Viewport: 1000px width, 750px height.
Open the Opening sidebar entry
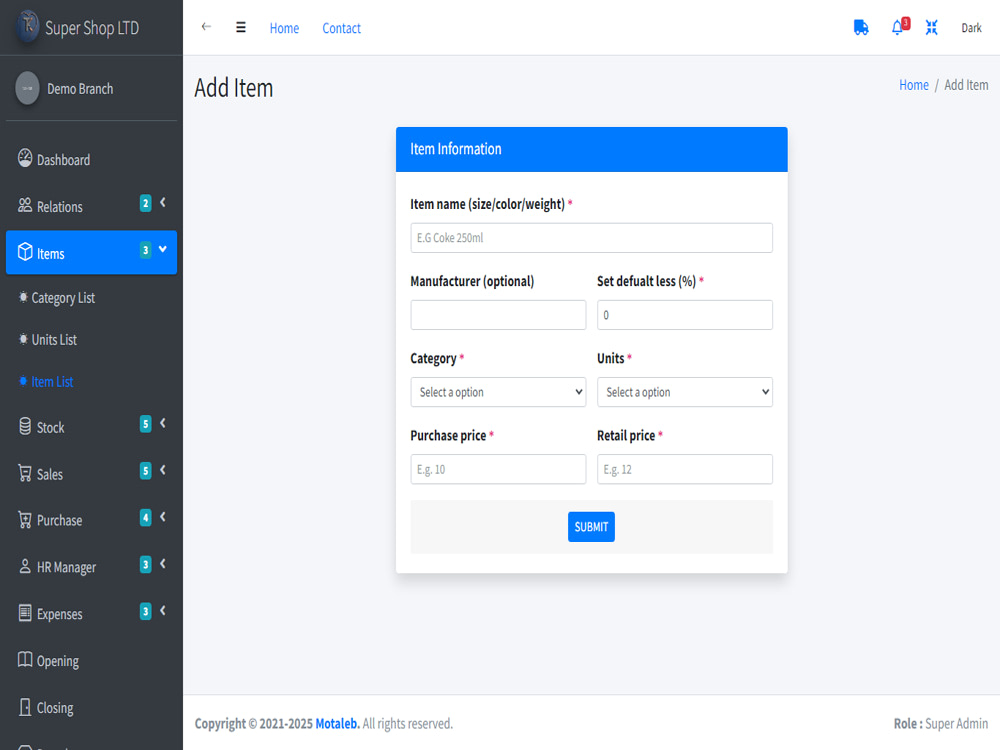click(91, 661)
